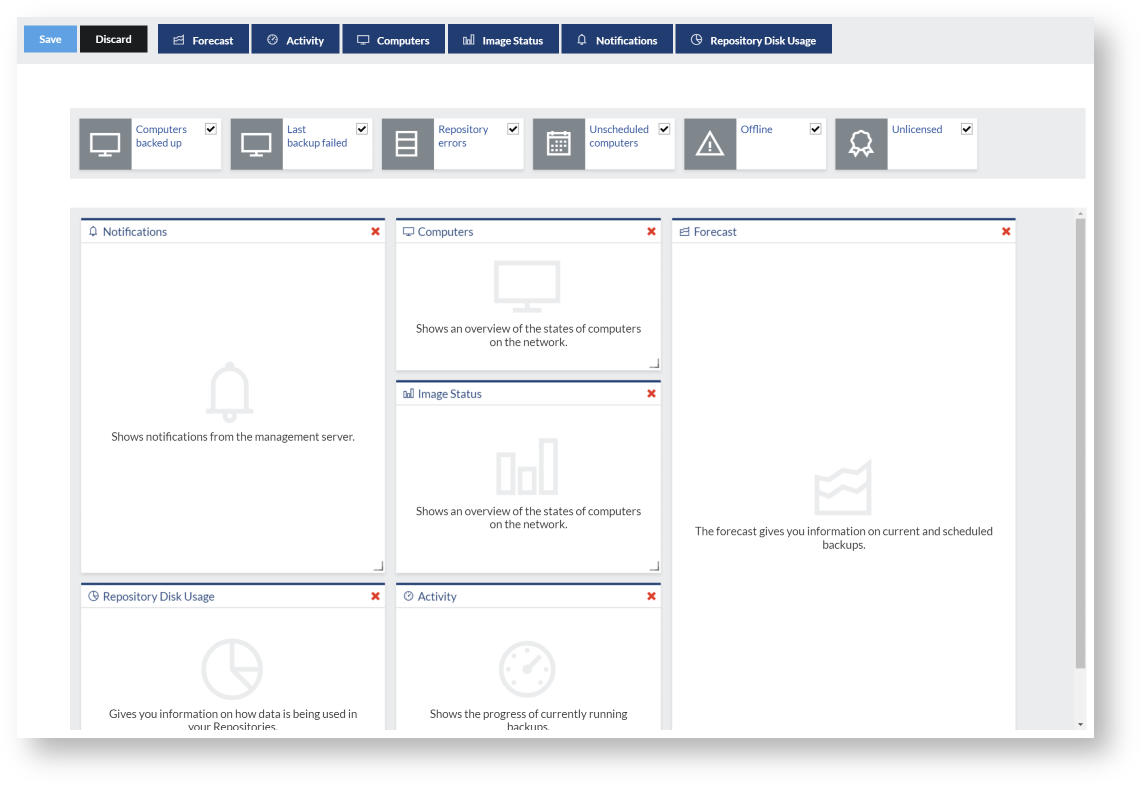Click the pie chart icon in Repository Disk Usage widget

point(232,669)
